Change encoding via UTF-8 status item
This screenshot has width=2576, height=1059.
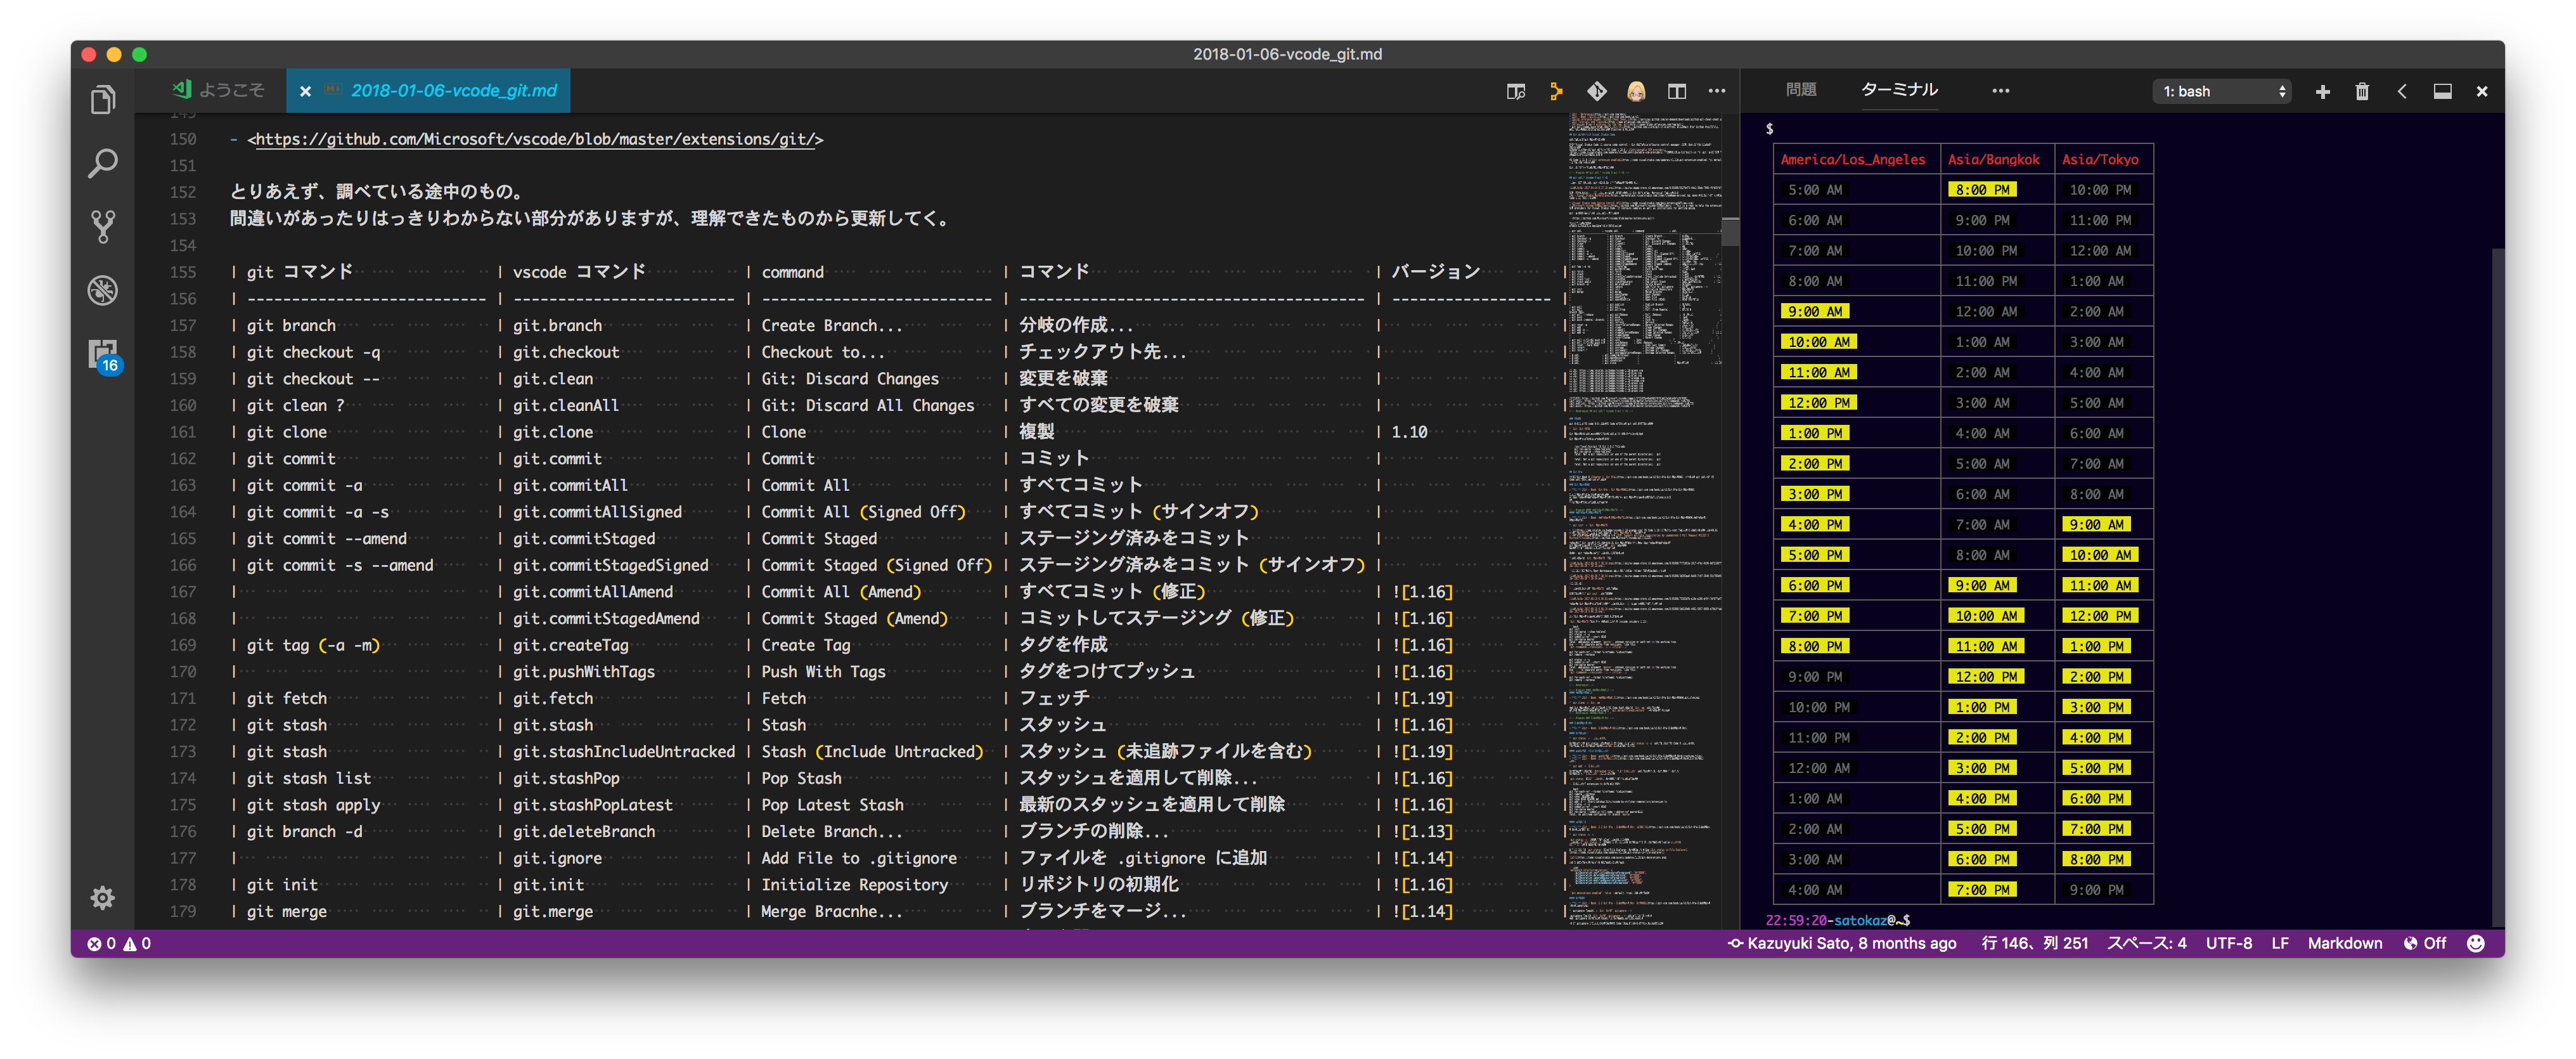point(2229,943)
